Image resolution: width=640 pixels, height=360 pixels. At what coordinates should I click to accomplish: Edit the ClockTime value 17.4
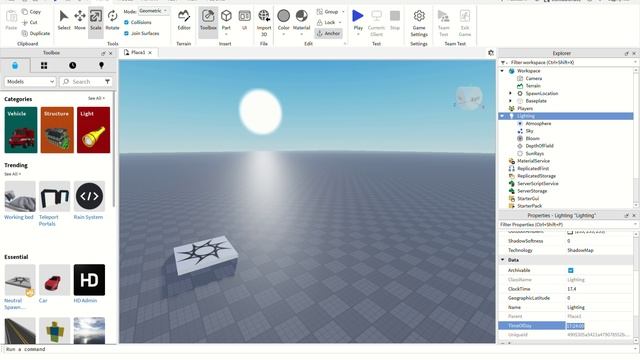[599, 289]
